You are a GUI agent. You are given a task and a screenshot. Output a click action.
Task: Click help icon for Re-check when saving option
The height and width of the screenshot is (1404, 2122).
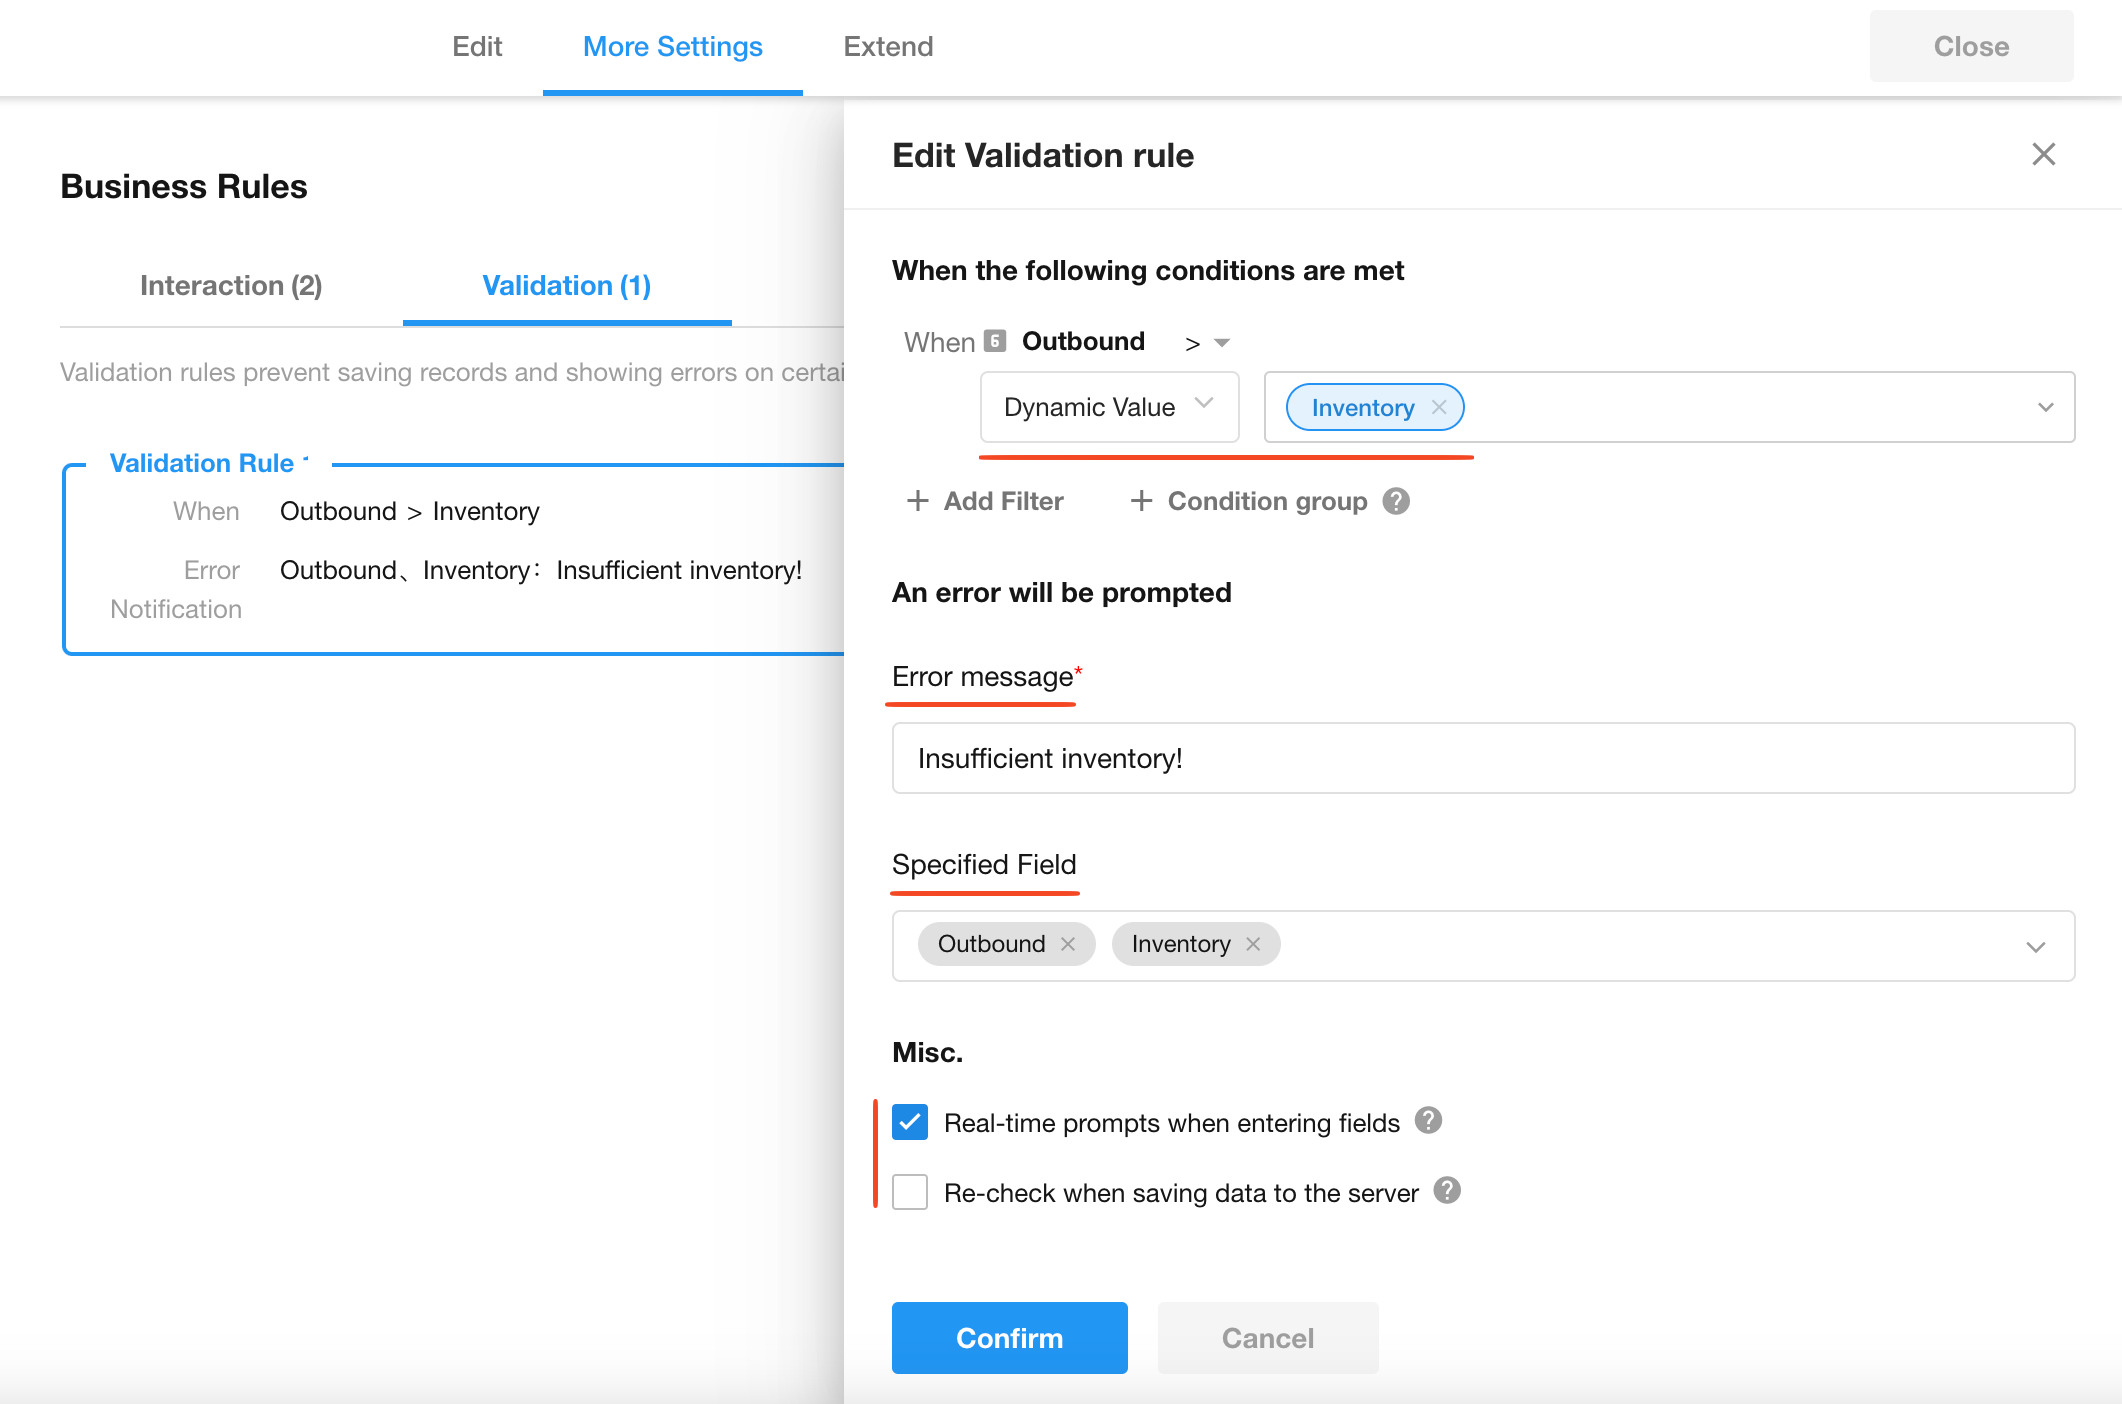(1447, 1191)
